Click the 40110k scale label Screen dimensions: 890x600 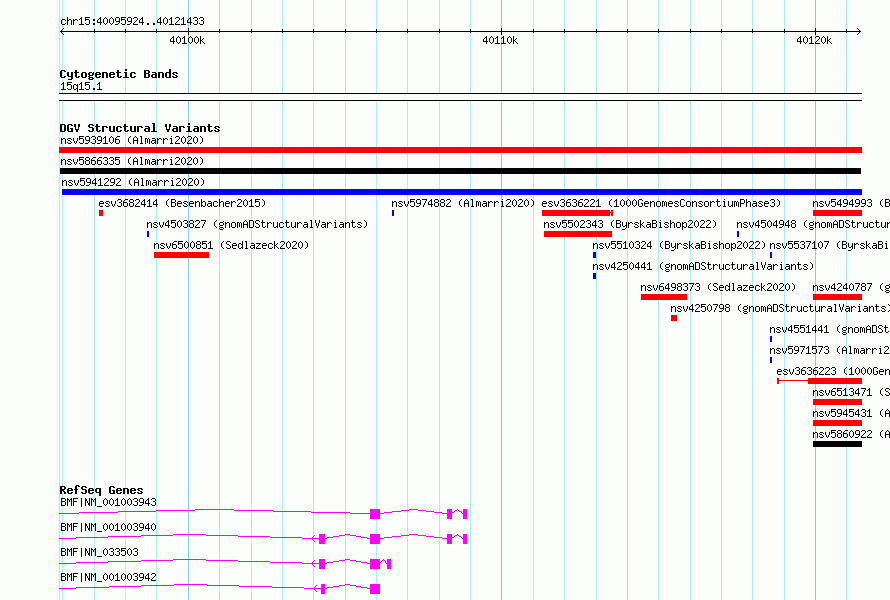coord(500,40)
